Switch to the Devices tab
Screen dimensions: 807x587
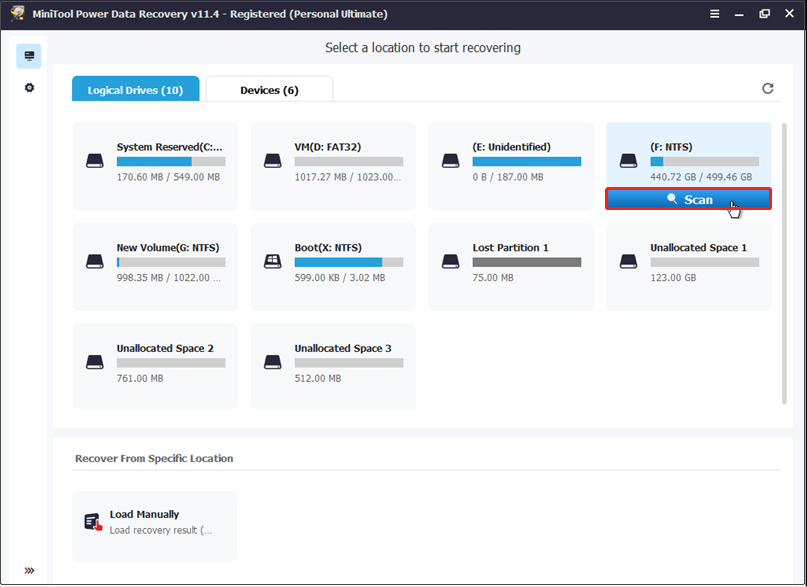click(268, 88)
